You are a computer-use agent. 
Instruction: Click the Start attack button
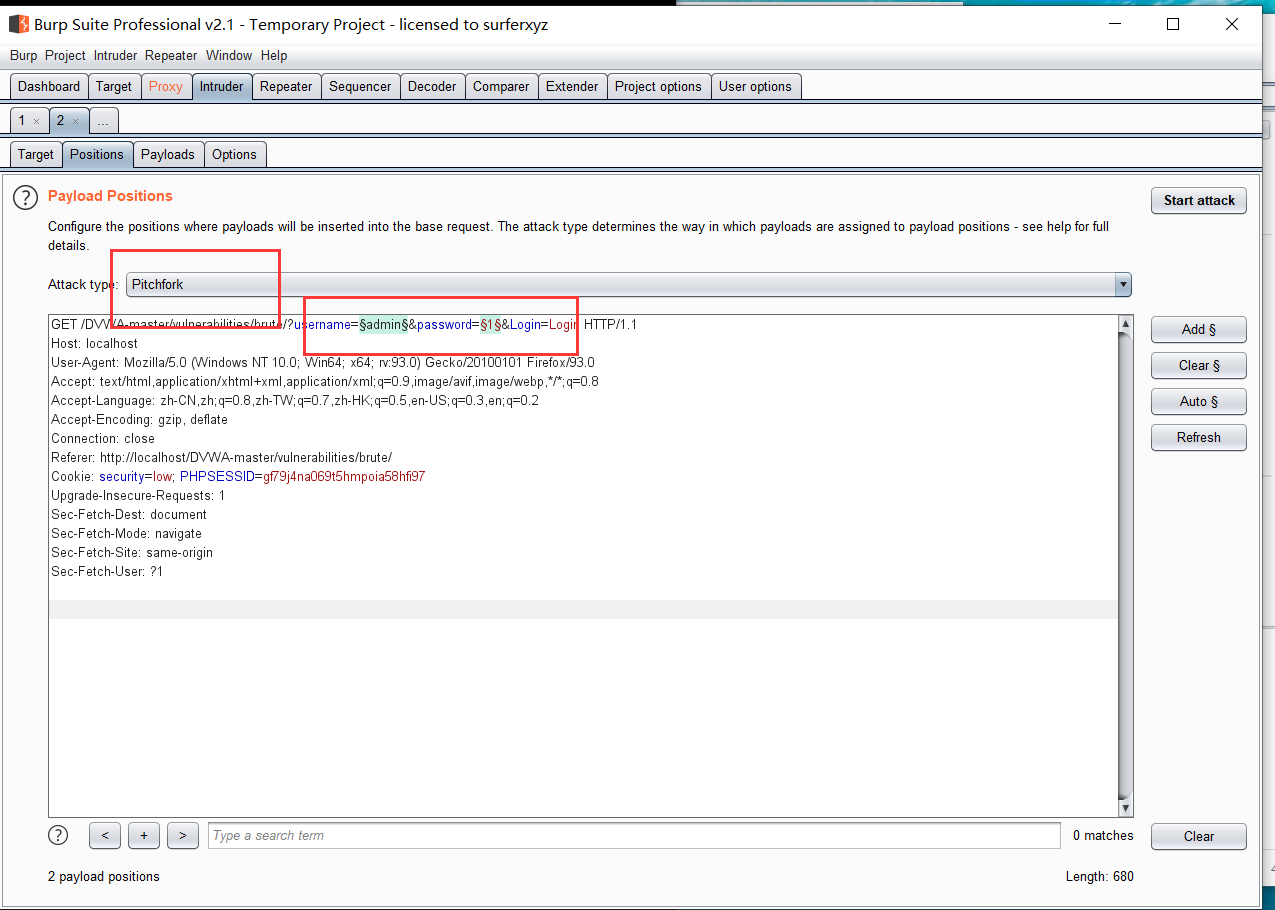tap(1199, 200)
